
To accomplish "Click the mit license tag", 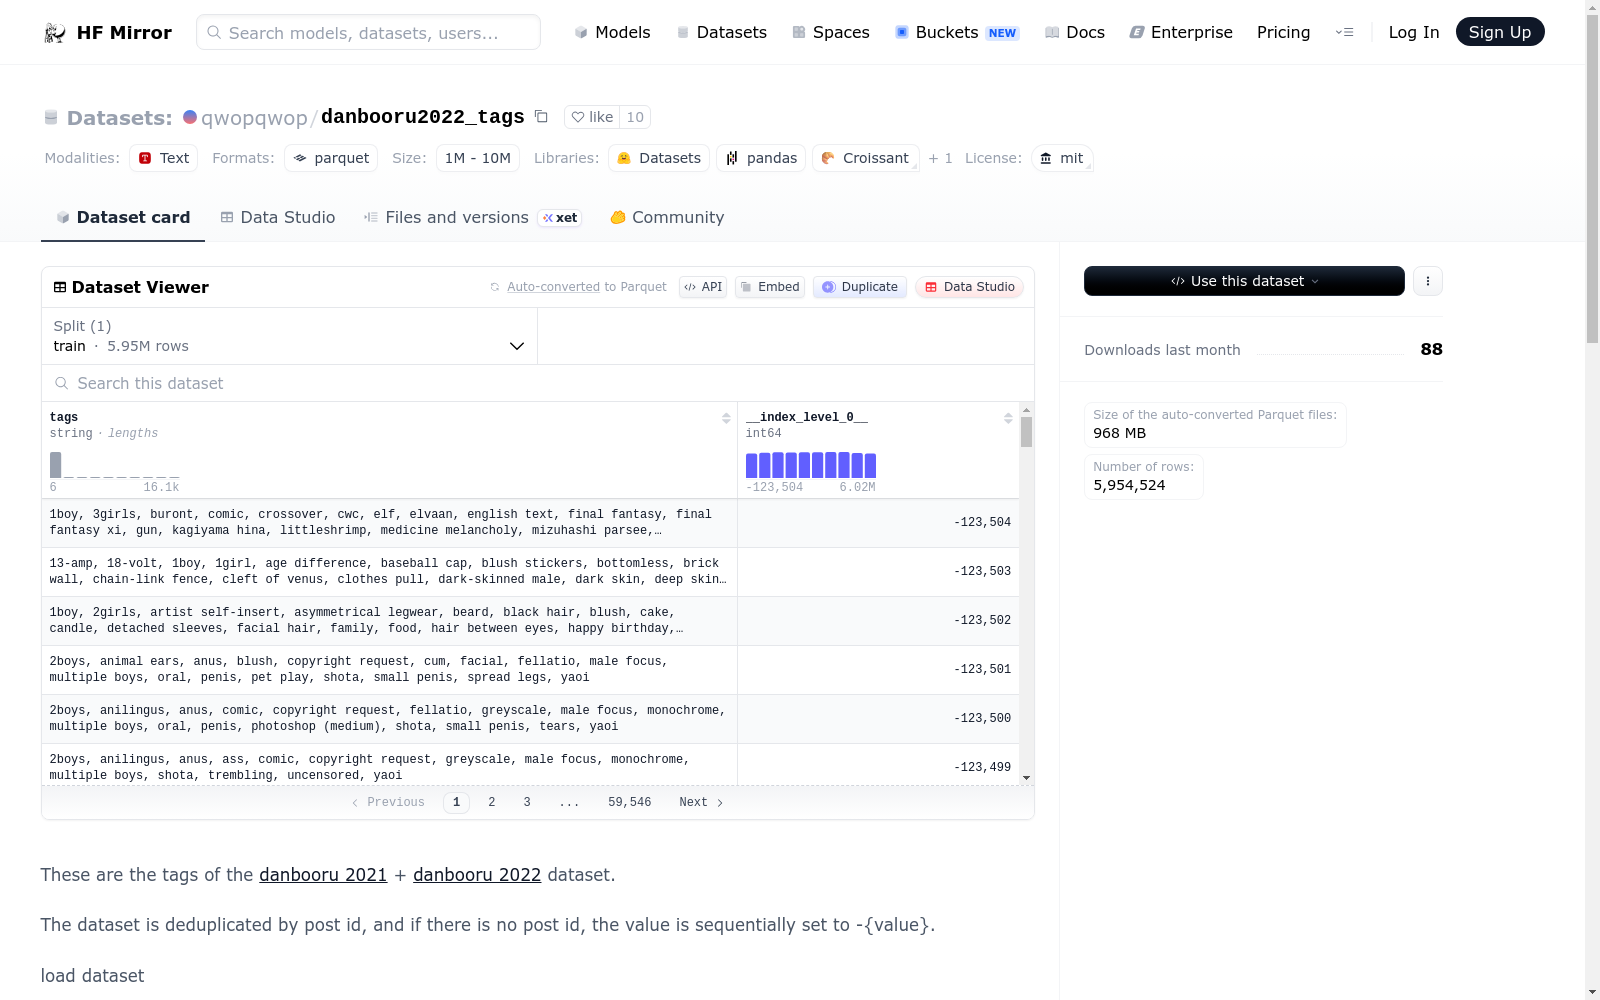I will pyautogui.click(x=1062, y=158).
